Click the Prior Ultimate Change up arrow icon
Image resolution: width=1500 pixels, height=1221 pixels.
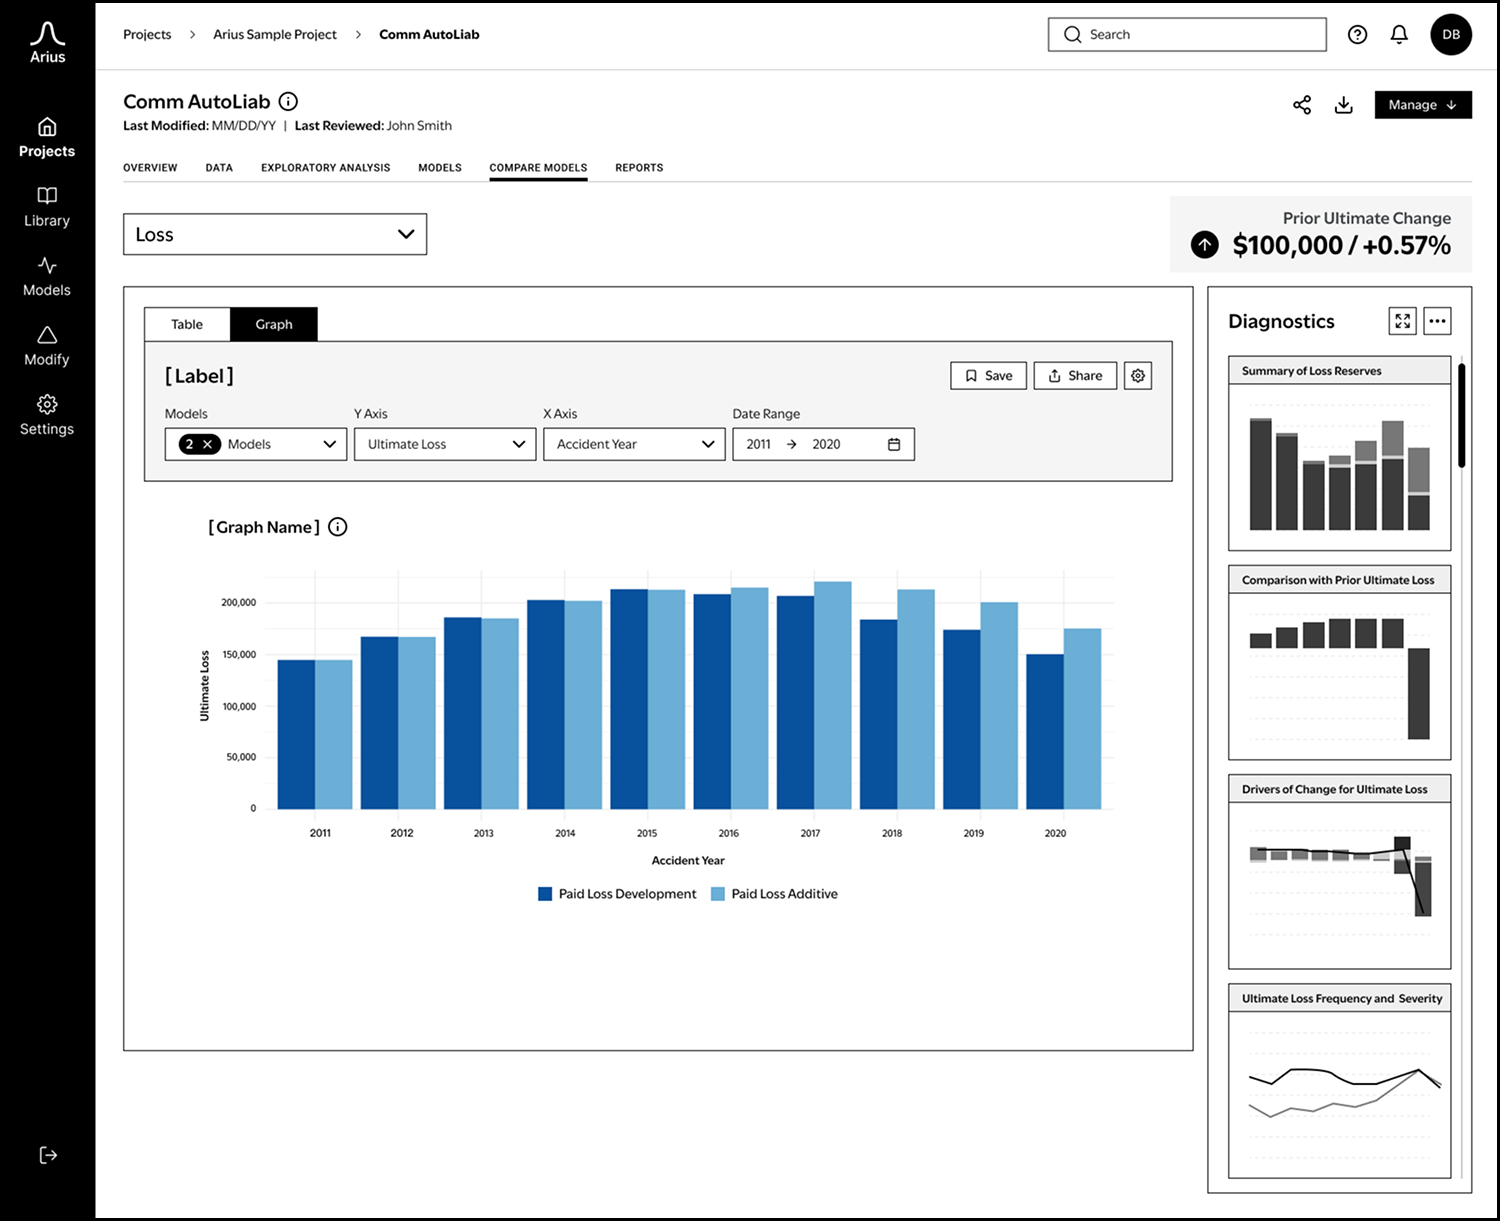coord(1205,245)
